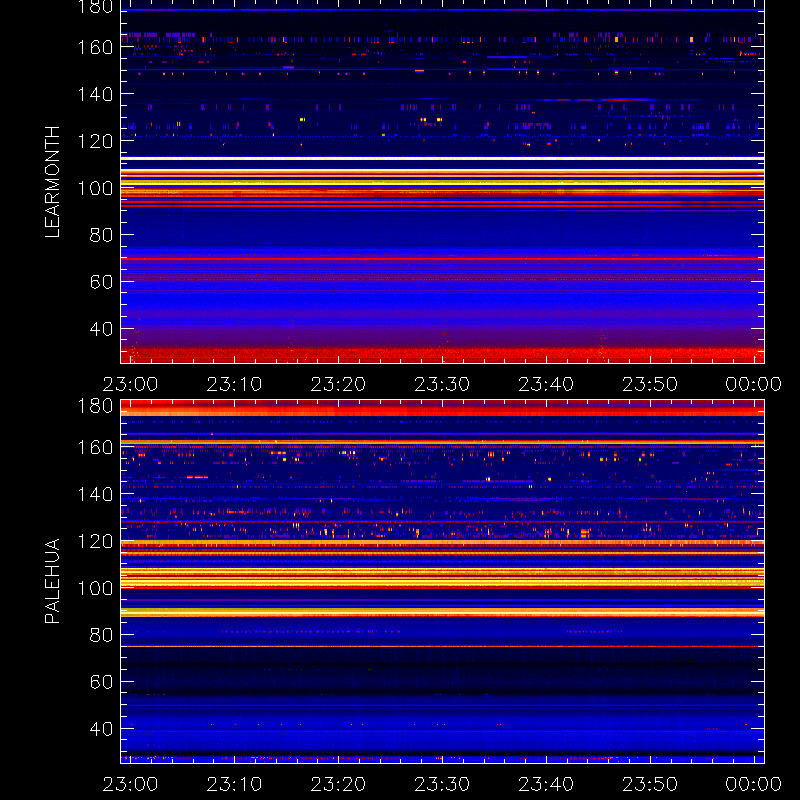Click the Learmonth spectrogram plot area
This screenshot has width=800, height=800.
442,182
